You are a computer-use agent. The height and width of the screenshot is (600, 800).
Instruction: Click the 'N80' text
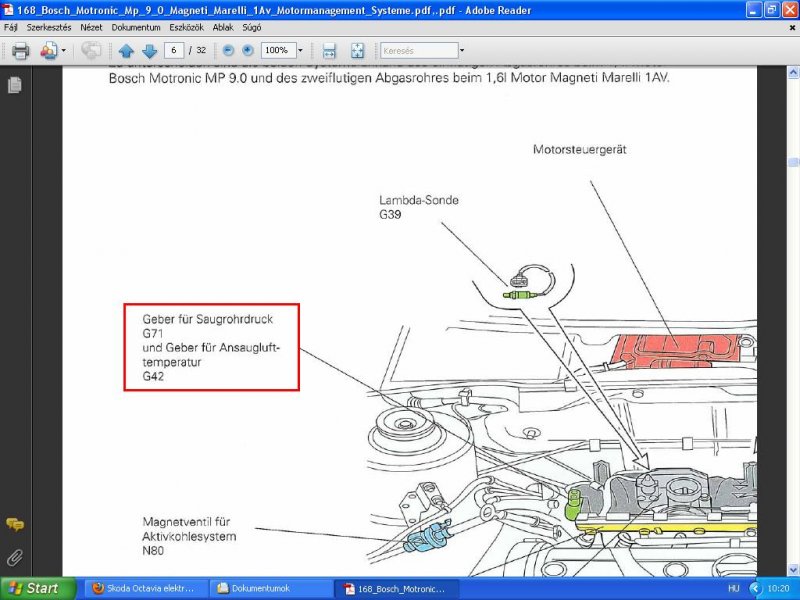(153, 551)
